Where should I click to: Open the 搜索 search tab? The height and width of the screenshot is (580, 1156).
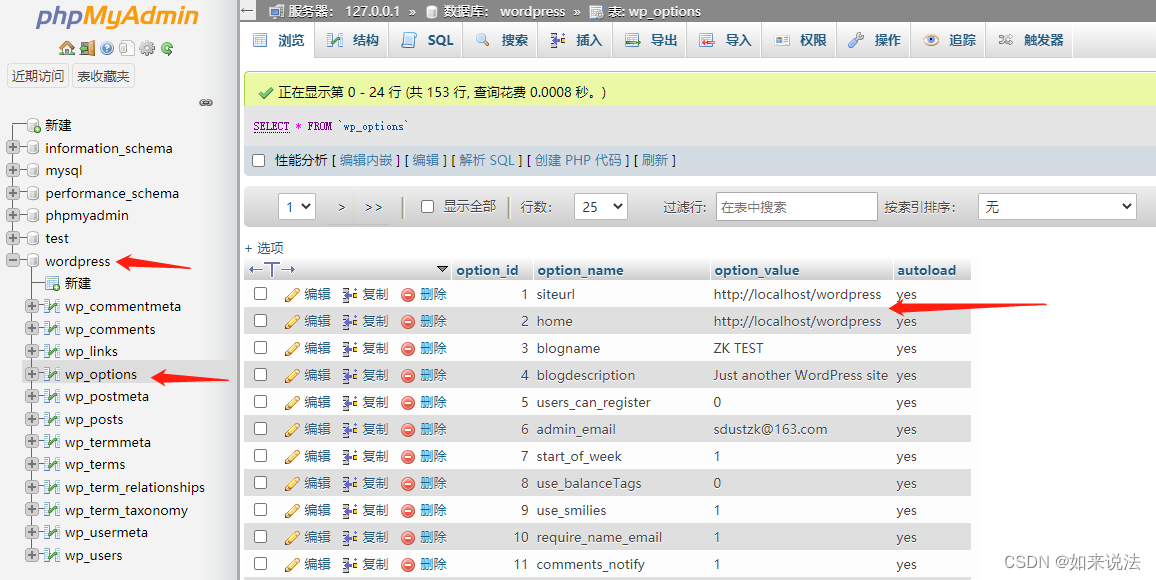[x=502, y=41]
